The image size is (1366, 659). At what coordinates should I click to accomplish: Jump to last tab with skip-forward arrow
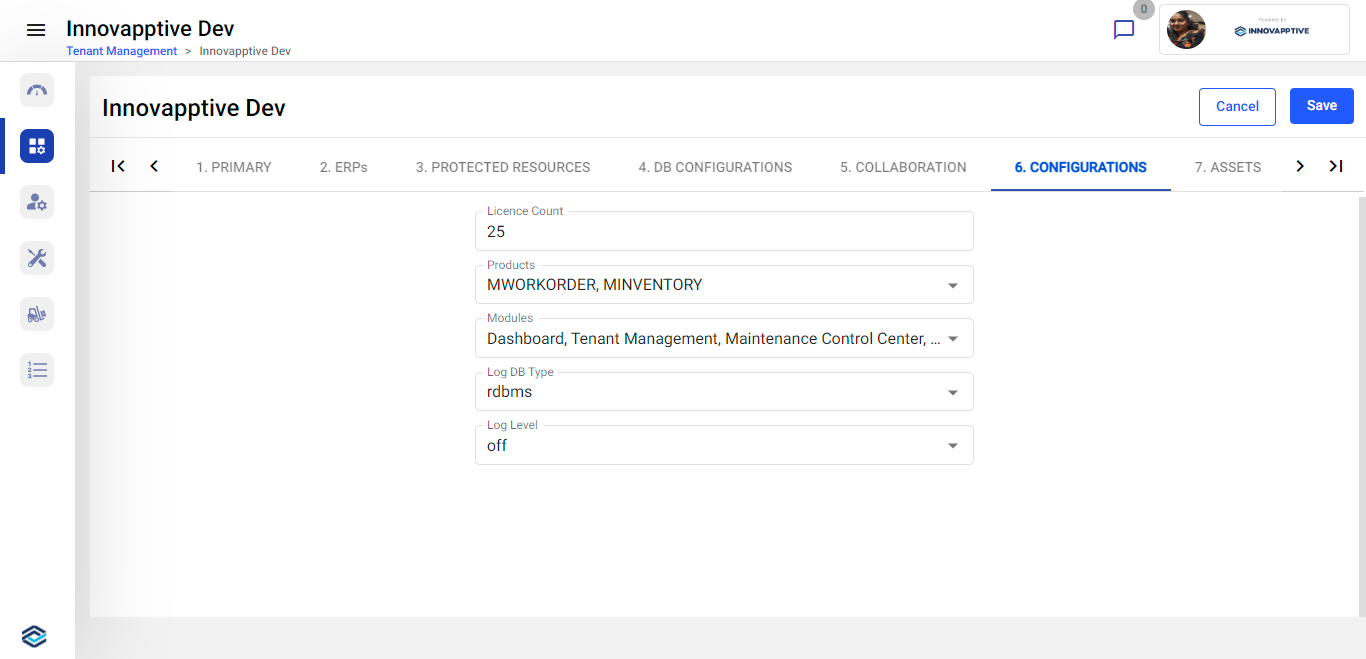point(1336,166)
